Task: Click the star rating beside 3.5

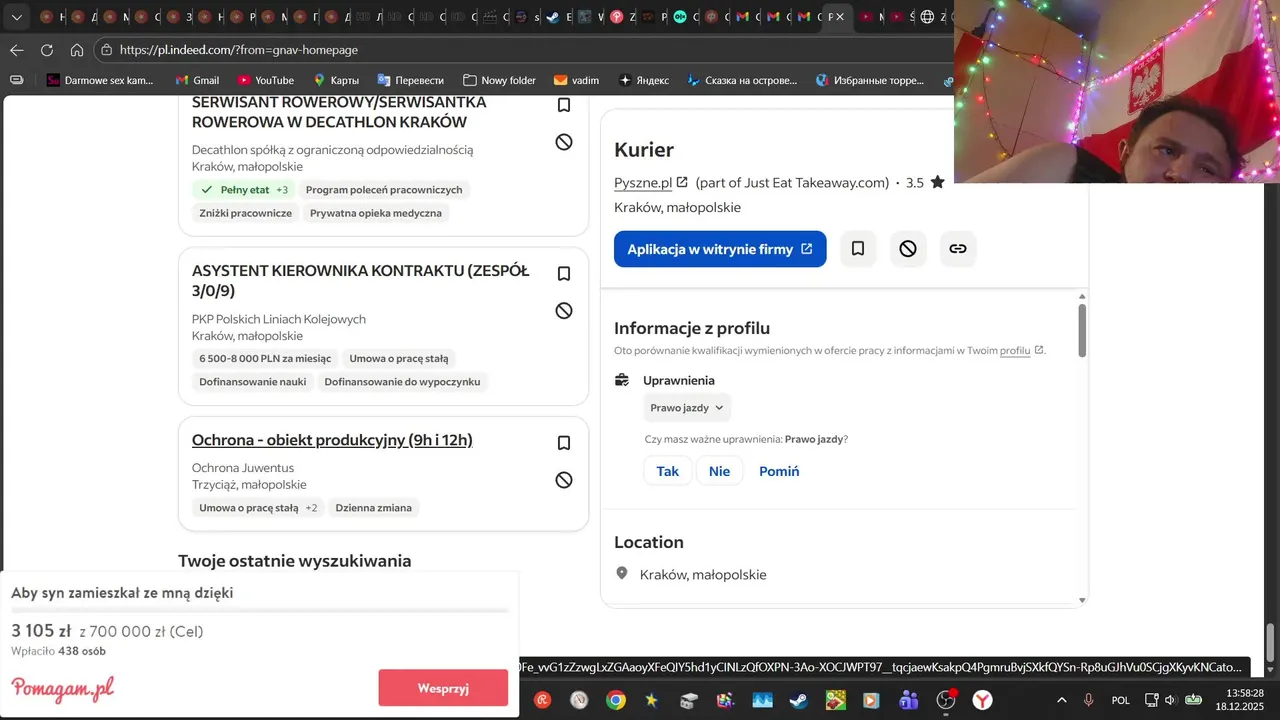Action: (x=937, y=182)
